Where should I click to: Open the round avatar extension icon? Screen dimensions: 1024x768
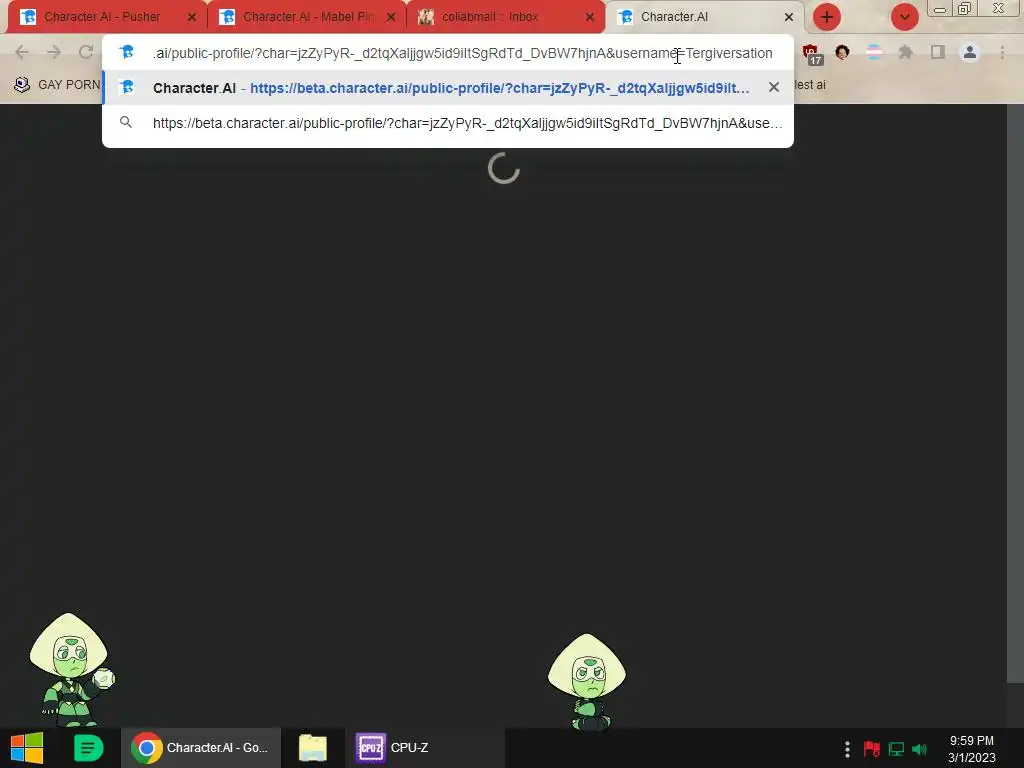[842, 52]
